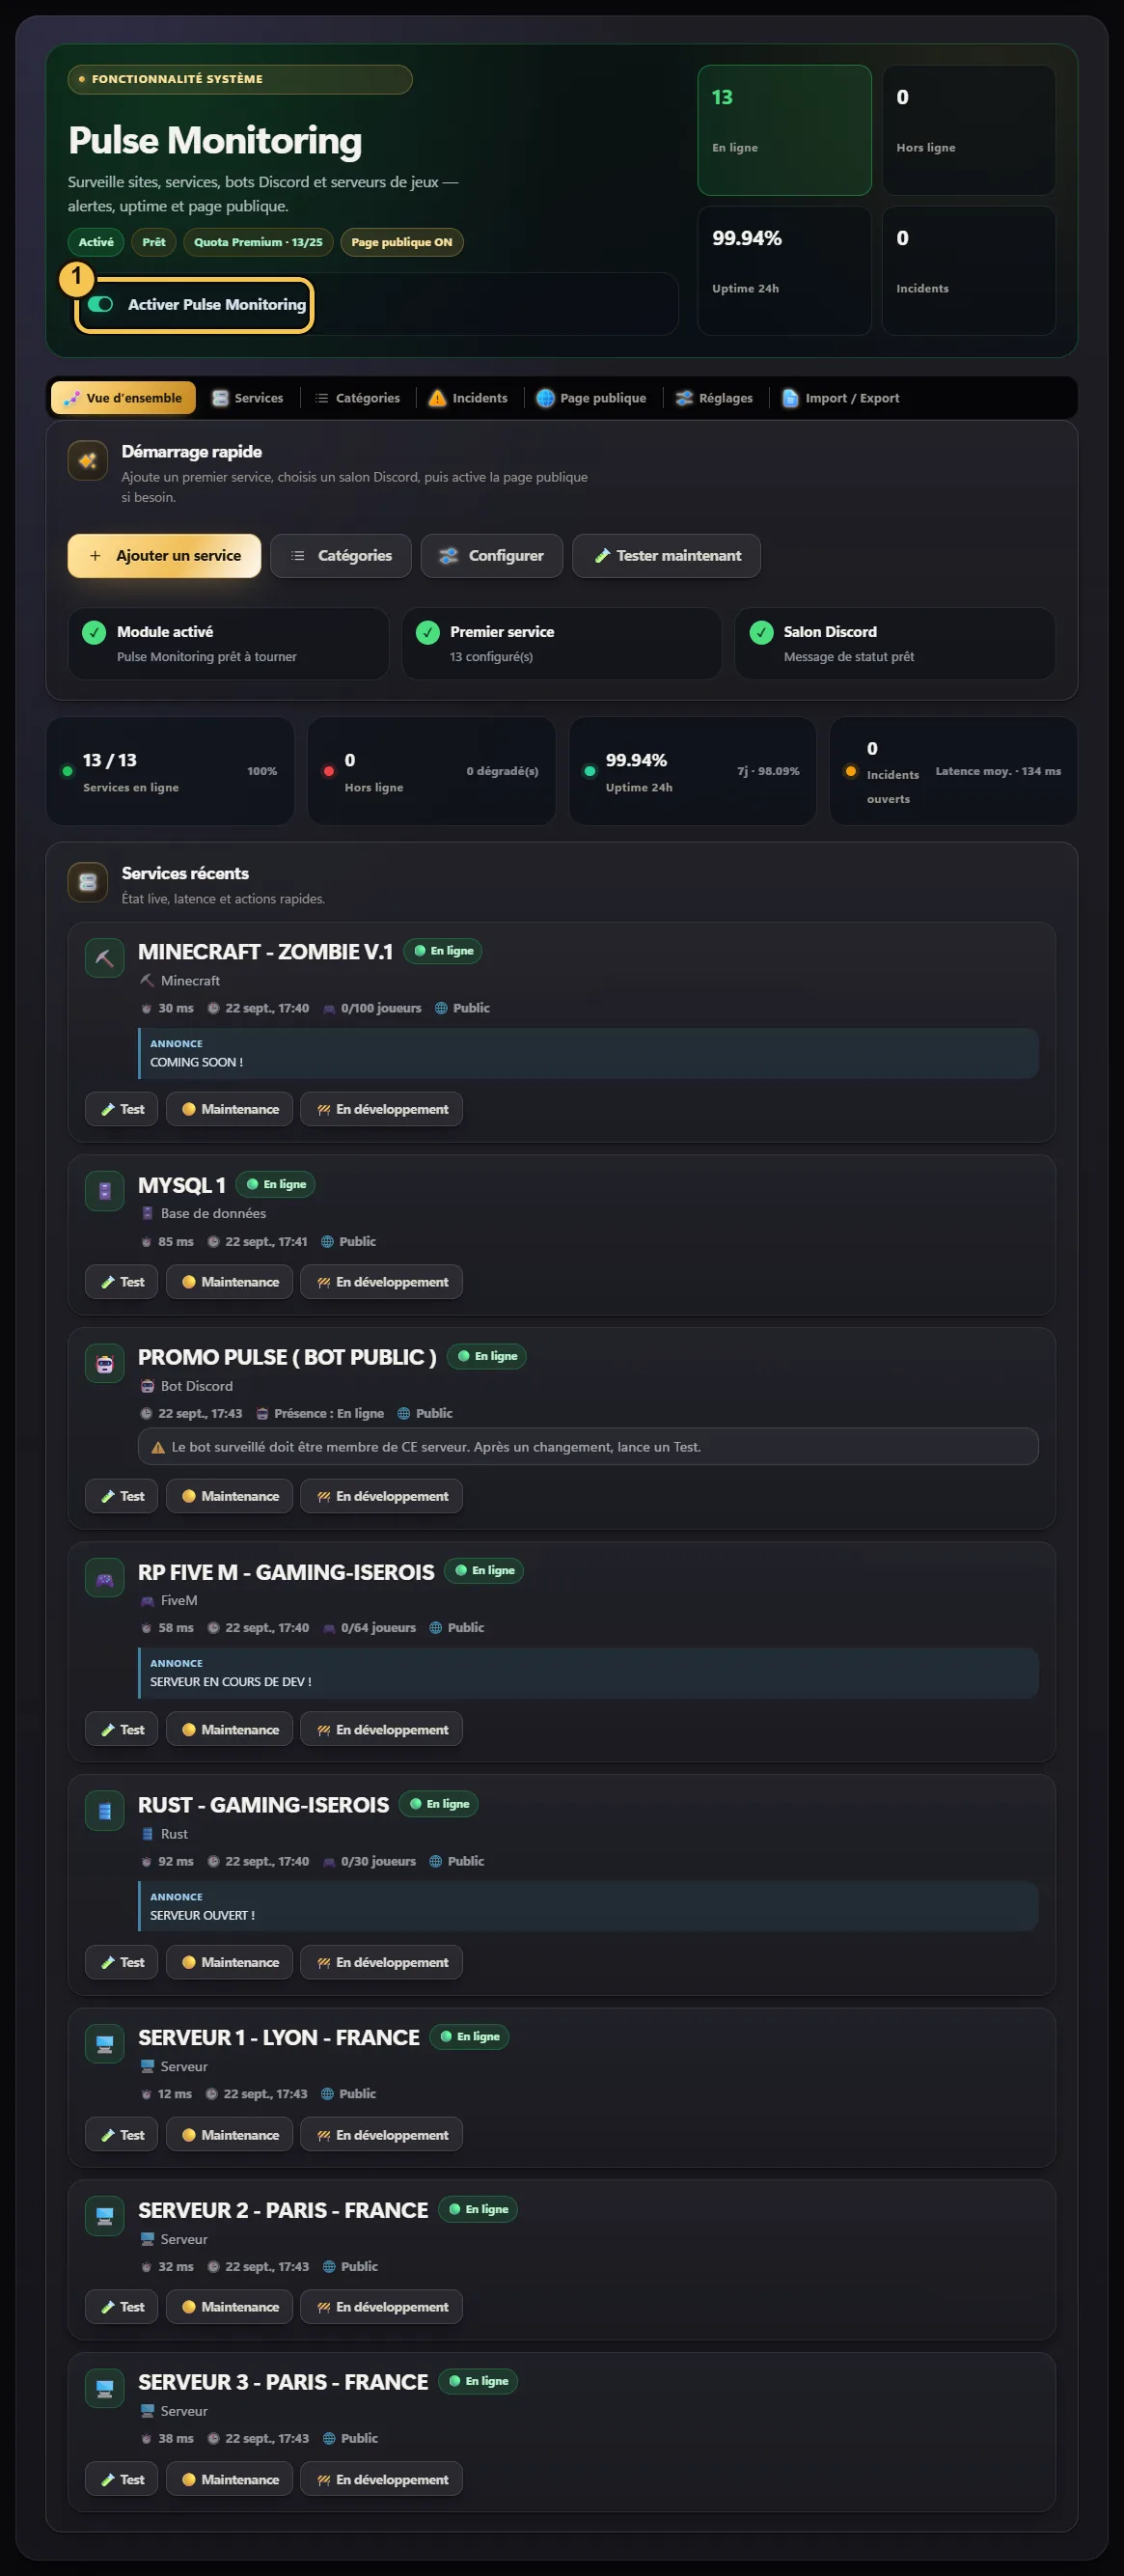Screen dimensions: 1124x2576
Task: Click the Rust server icon
Action: click(105, 1811)
